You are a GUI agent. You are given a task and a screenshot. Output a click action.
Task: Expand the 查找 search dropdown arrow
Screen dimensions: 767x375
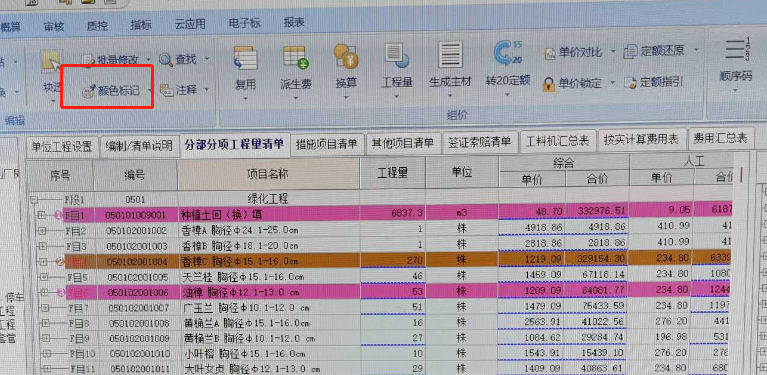coord(206,59)
